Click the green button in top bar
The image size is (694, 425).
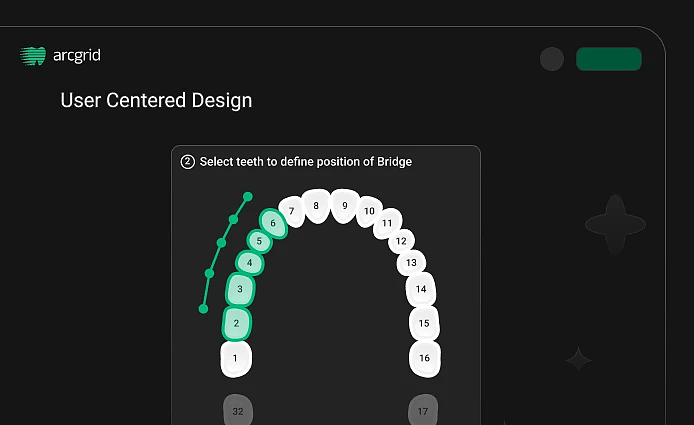608,59
